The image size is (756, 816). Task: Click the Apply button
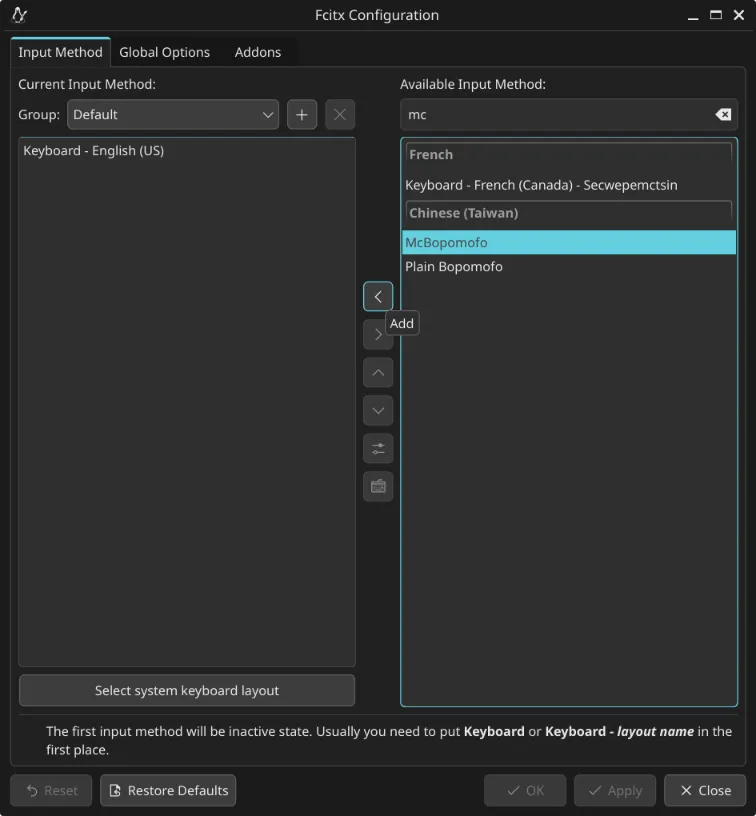(x=615, y=790)
